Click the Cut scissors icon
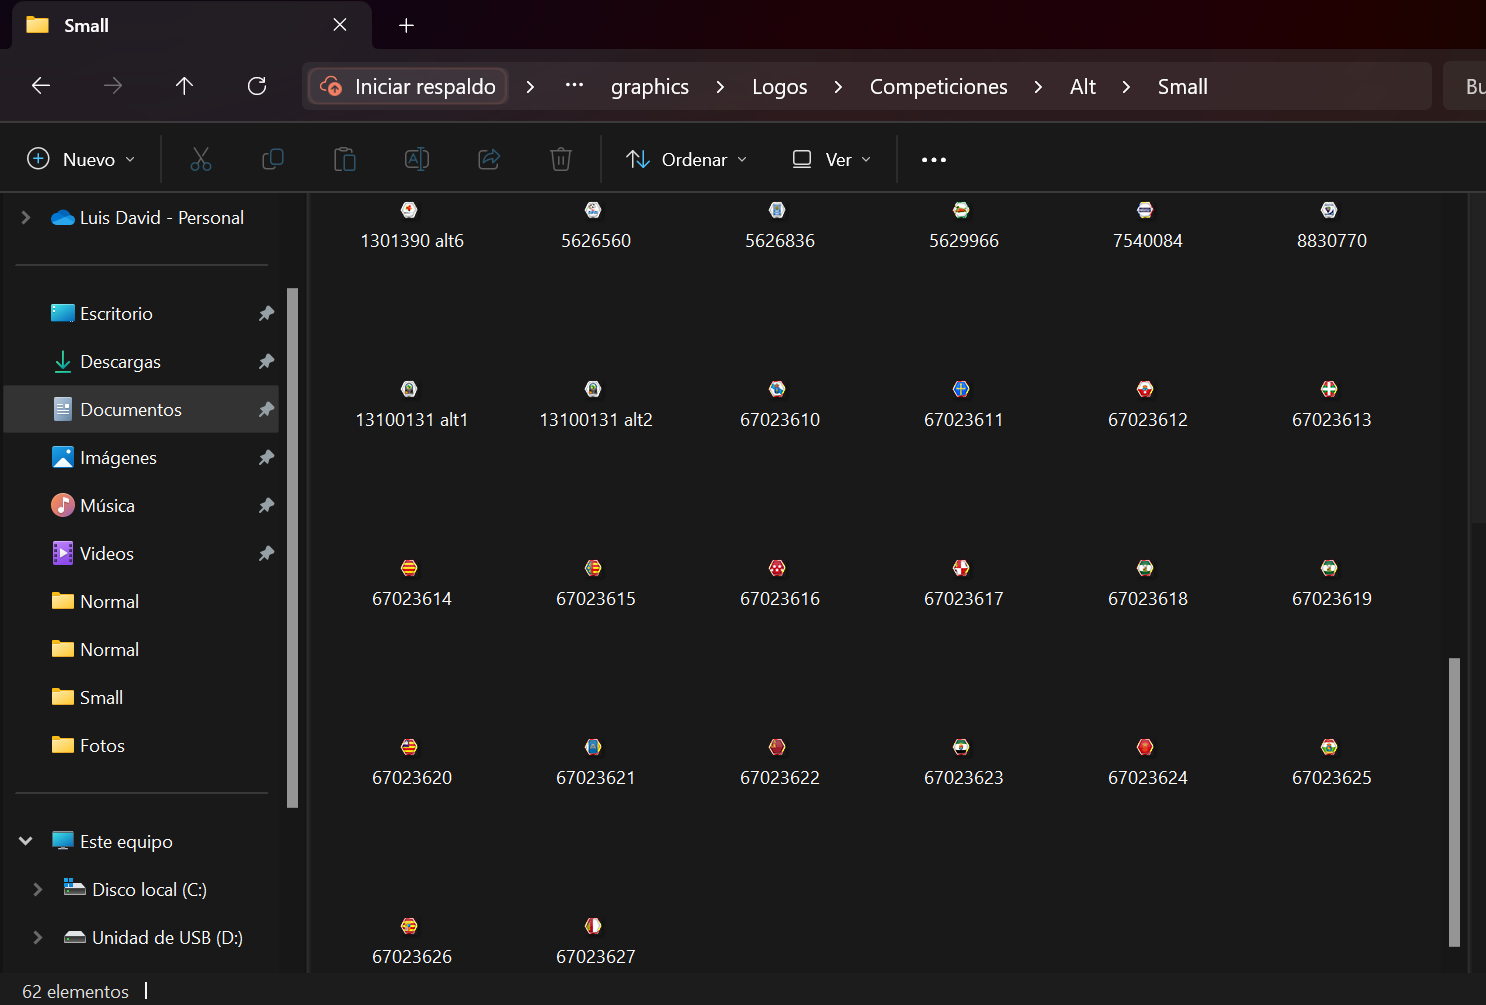The image size is (1486, 1005). 201,159
